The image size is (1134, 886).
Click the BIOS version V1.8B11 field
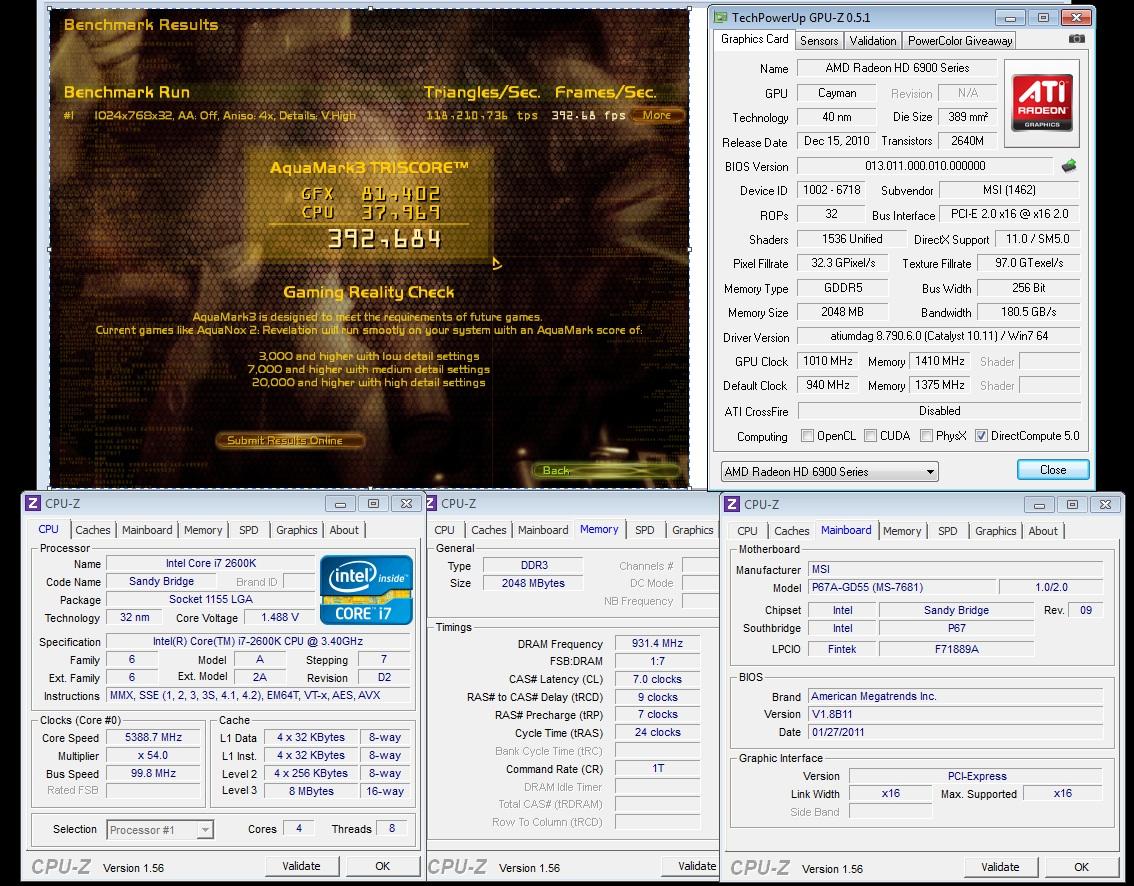pyautogui.click(x=955, y=714)
